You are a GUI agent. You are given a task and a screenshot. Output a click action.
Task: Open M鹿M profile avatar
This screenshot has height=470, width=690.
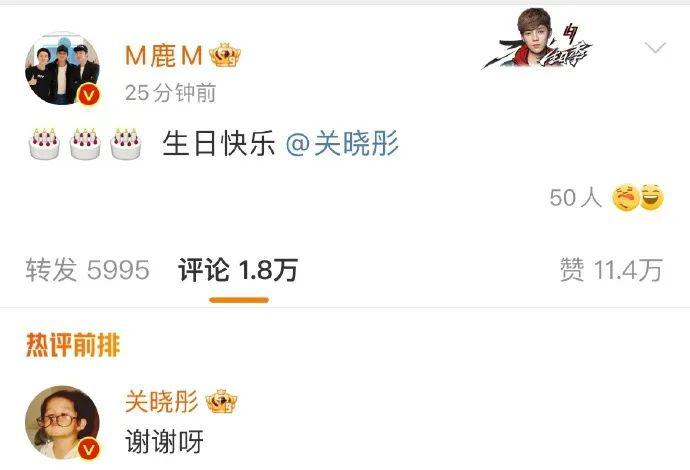(62, 68)
